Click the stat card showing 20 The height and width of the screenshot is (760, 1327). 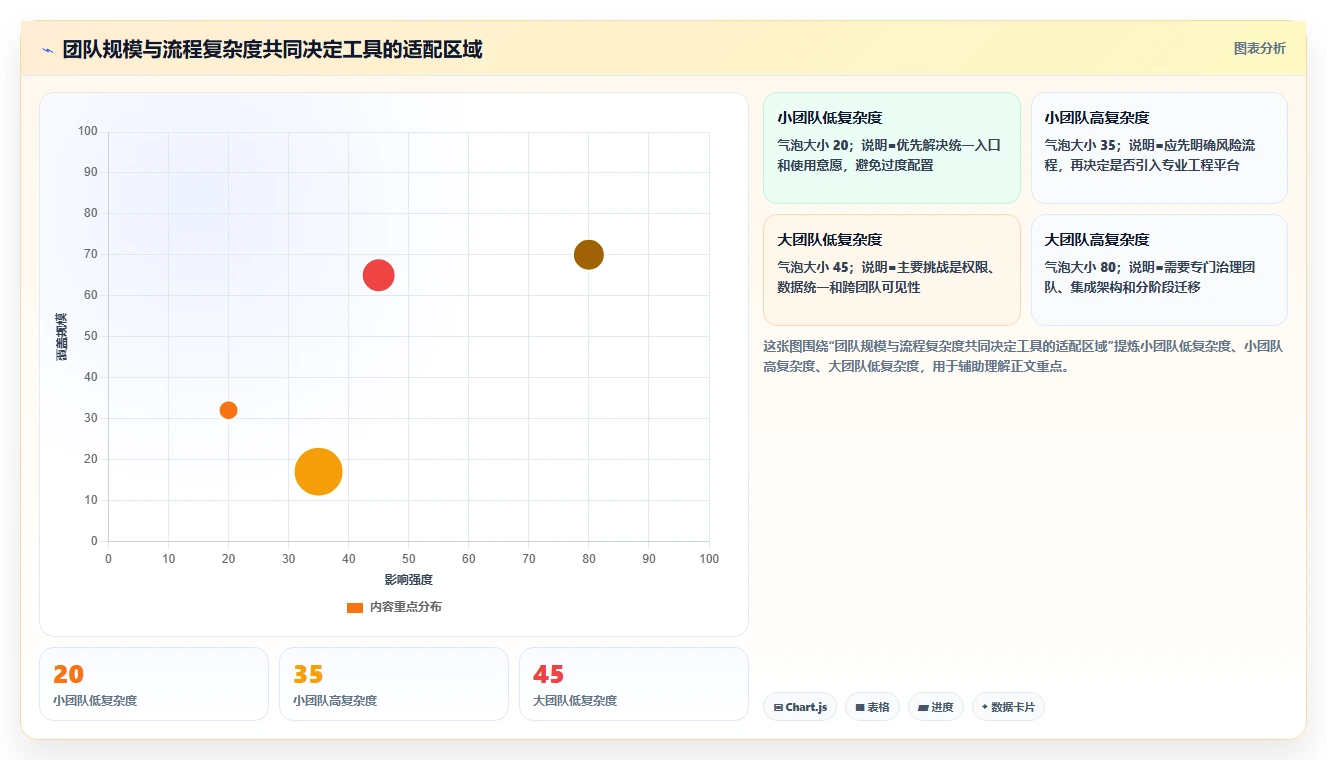154,684
